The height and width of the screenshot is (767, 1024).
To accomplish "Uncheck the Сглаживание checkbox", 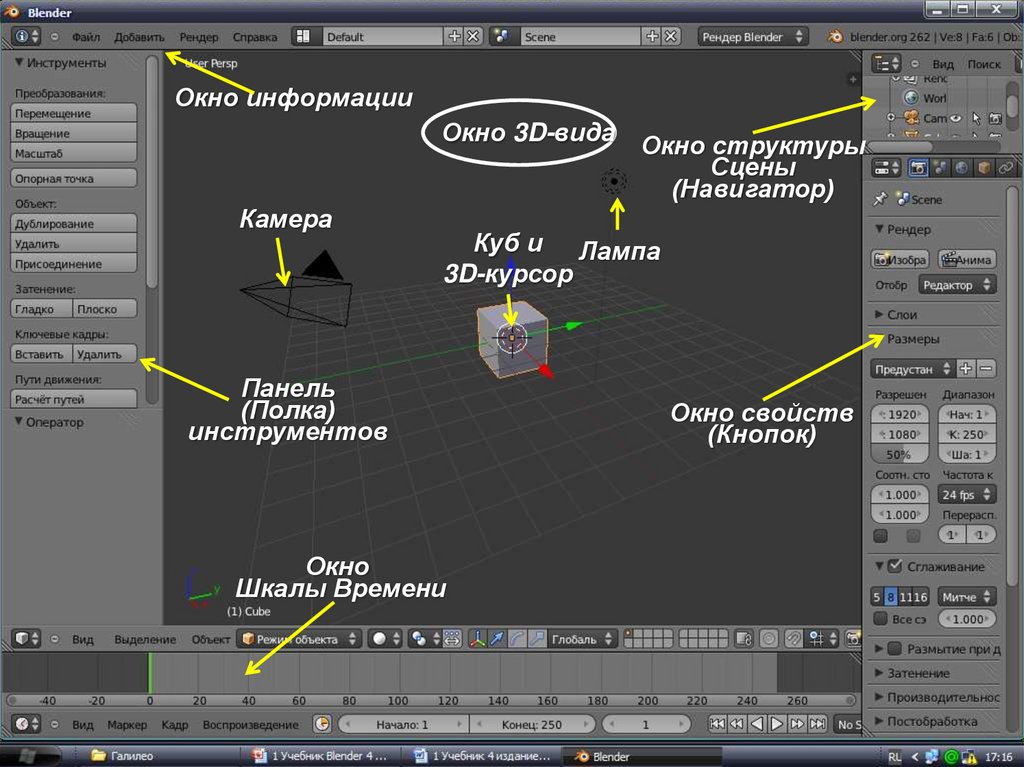I will tap(895, 566).
